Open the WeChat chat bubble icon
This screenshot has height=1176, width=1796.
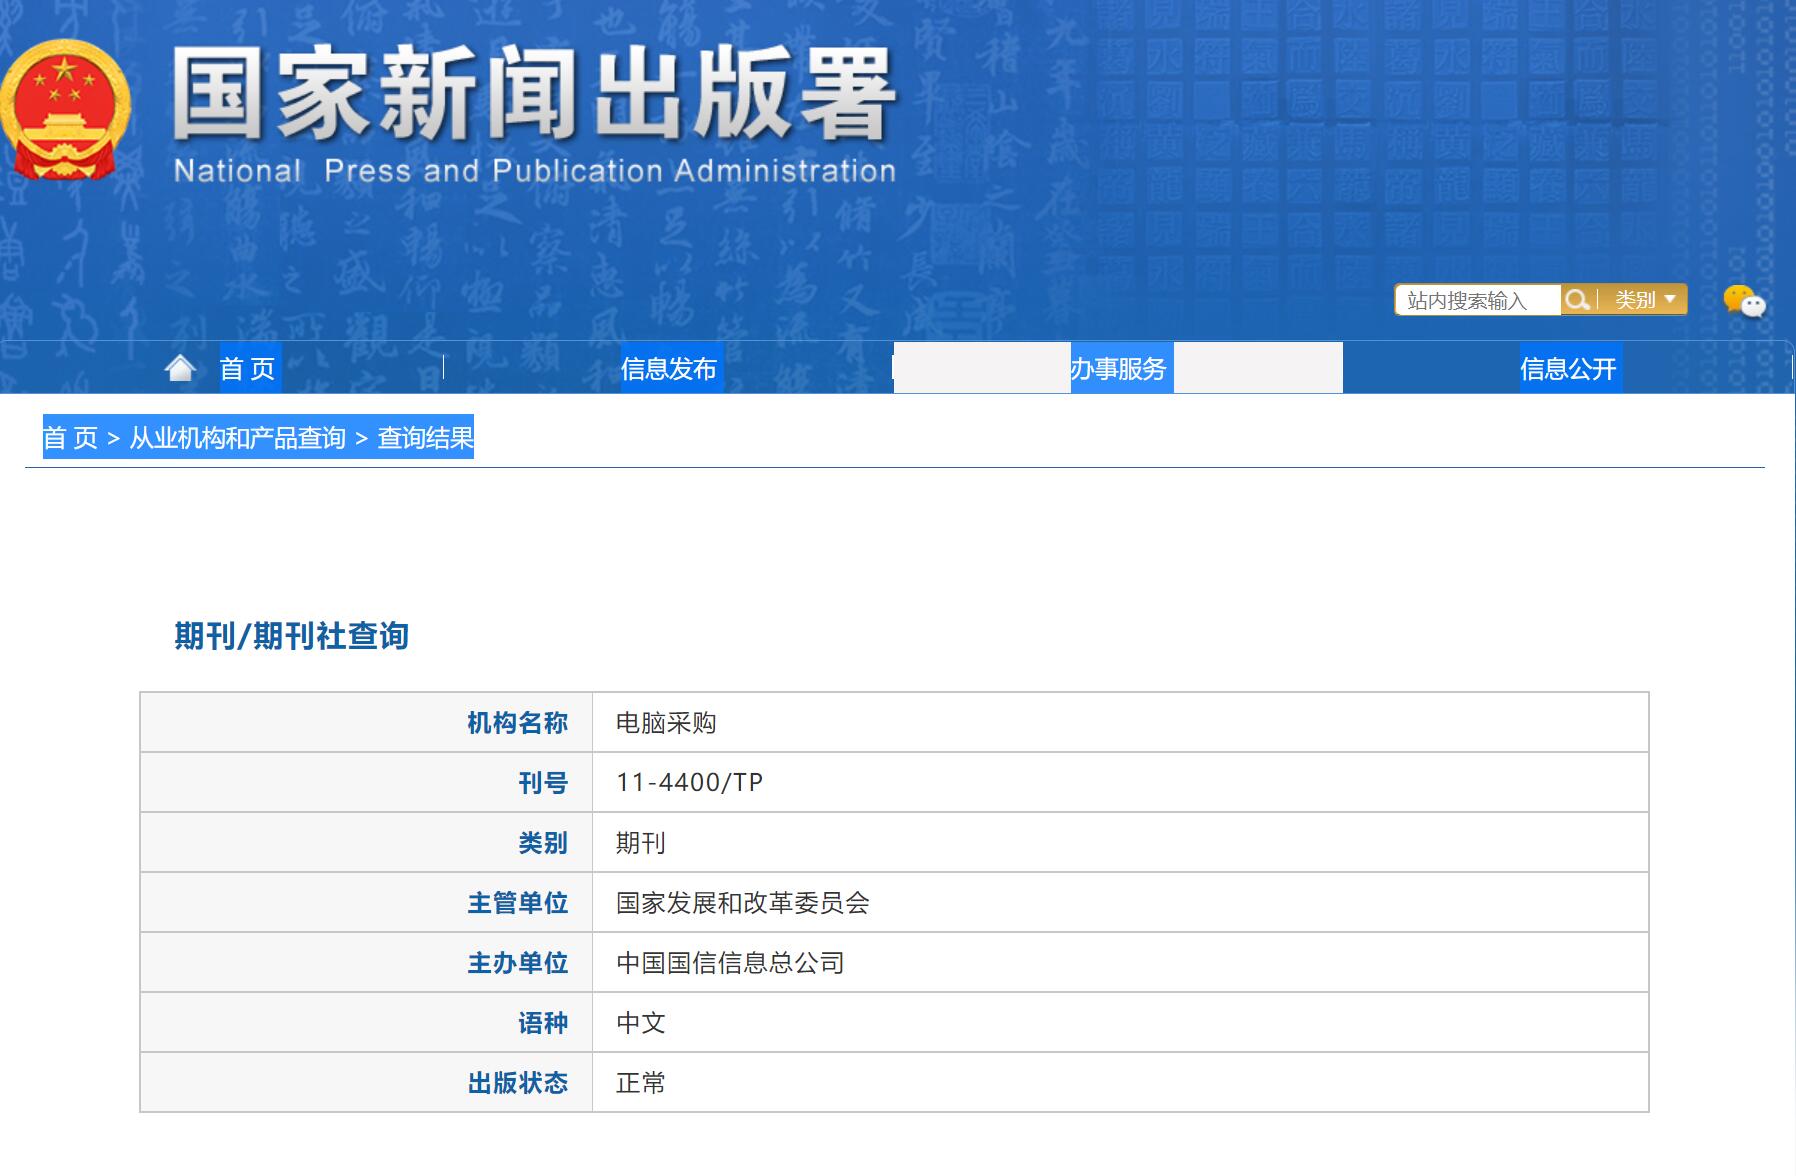[1744, 300]
